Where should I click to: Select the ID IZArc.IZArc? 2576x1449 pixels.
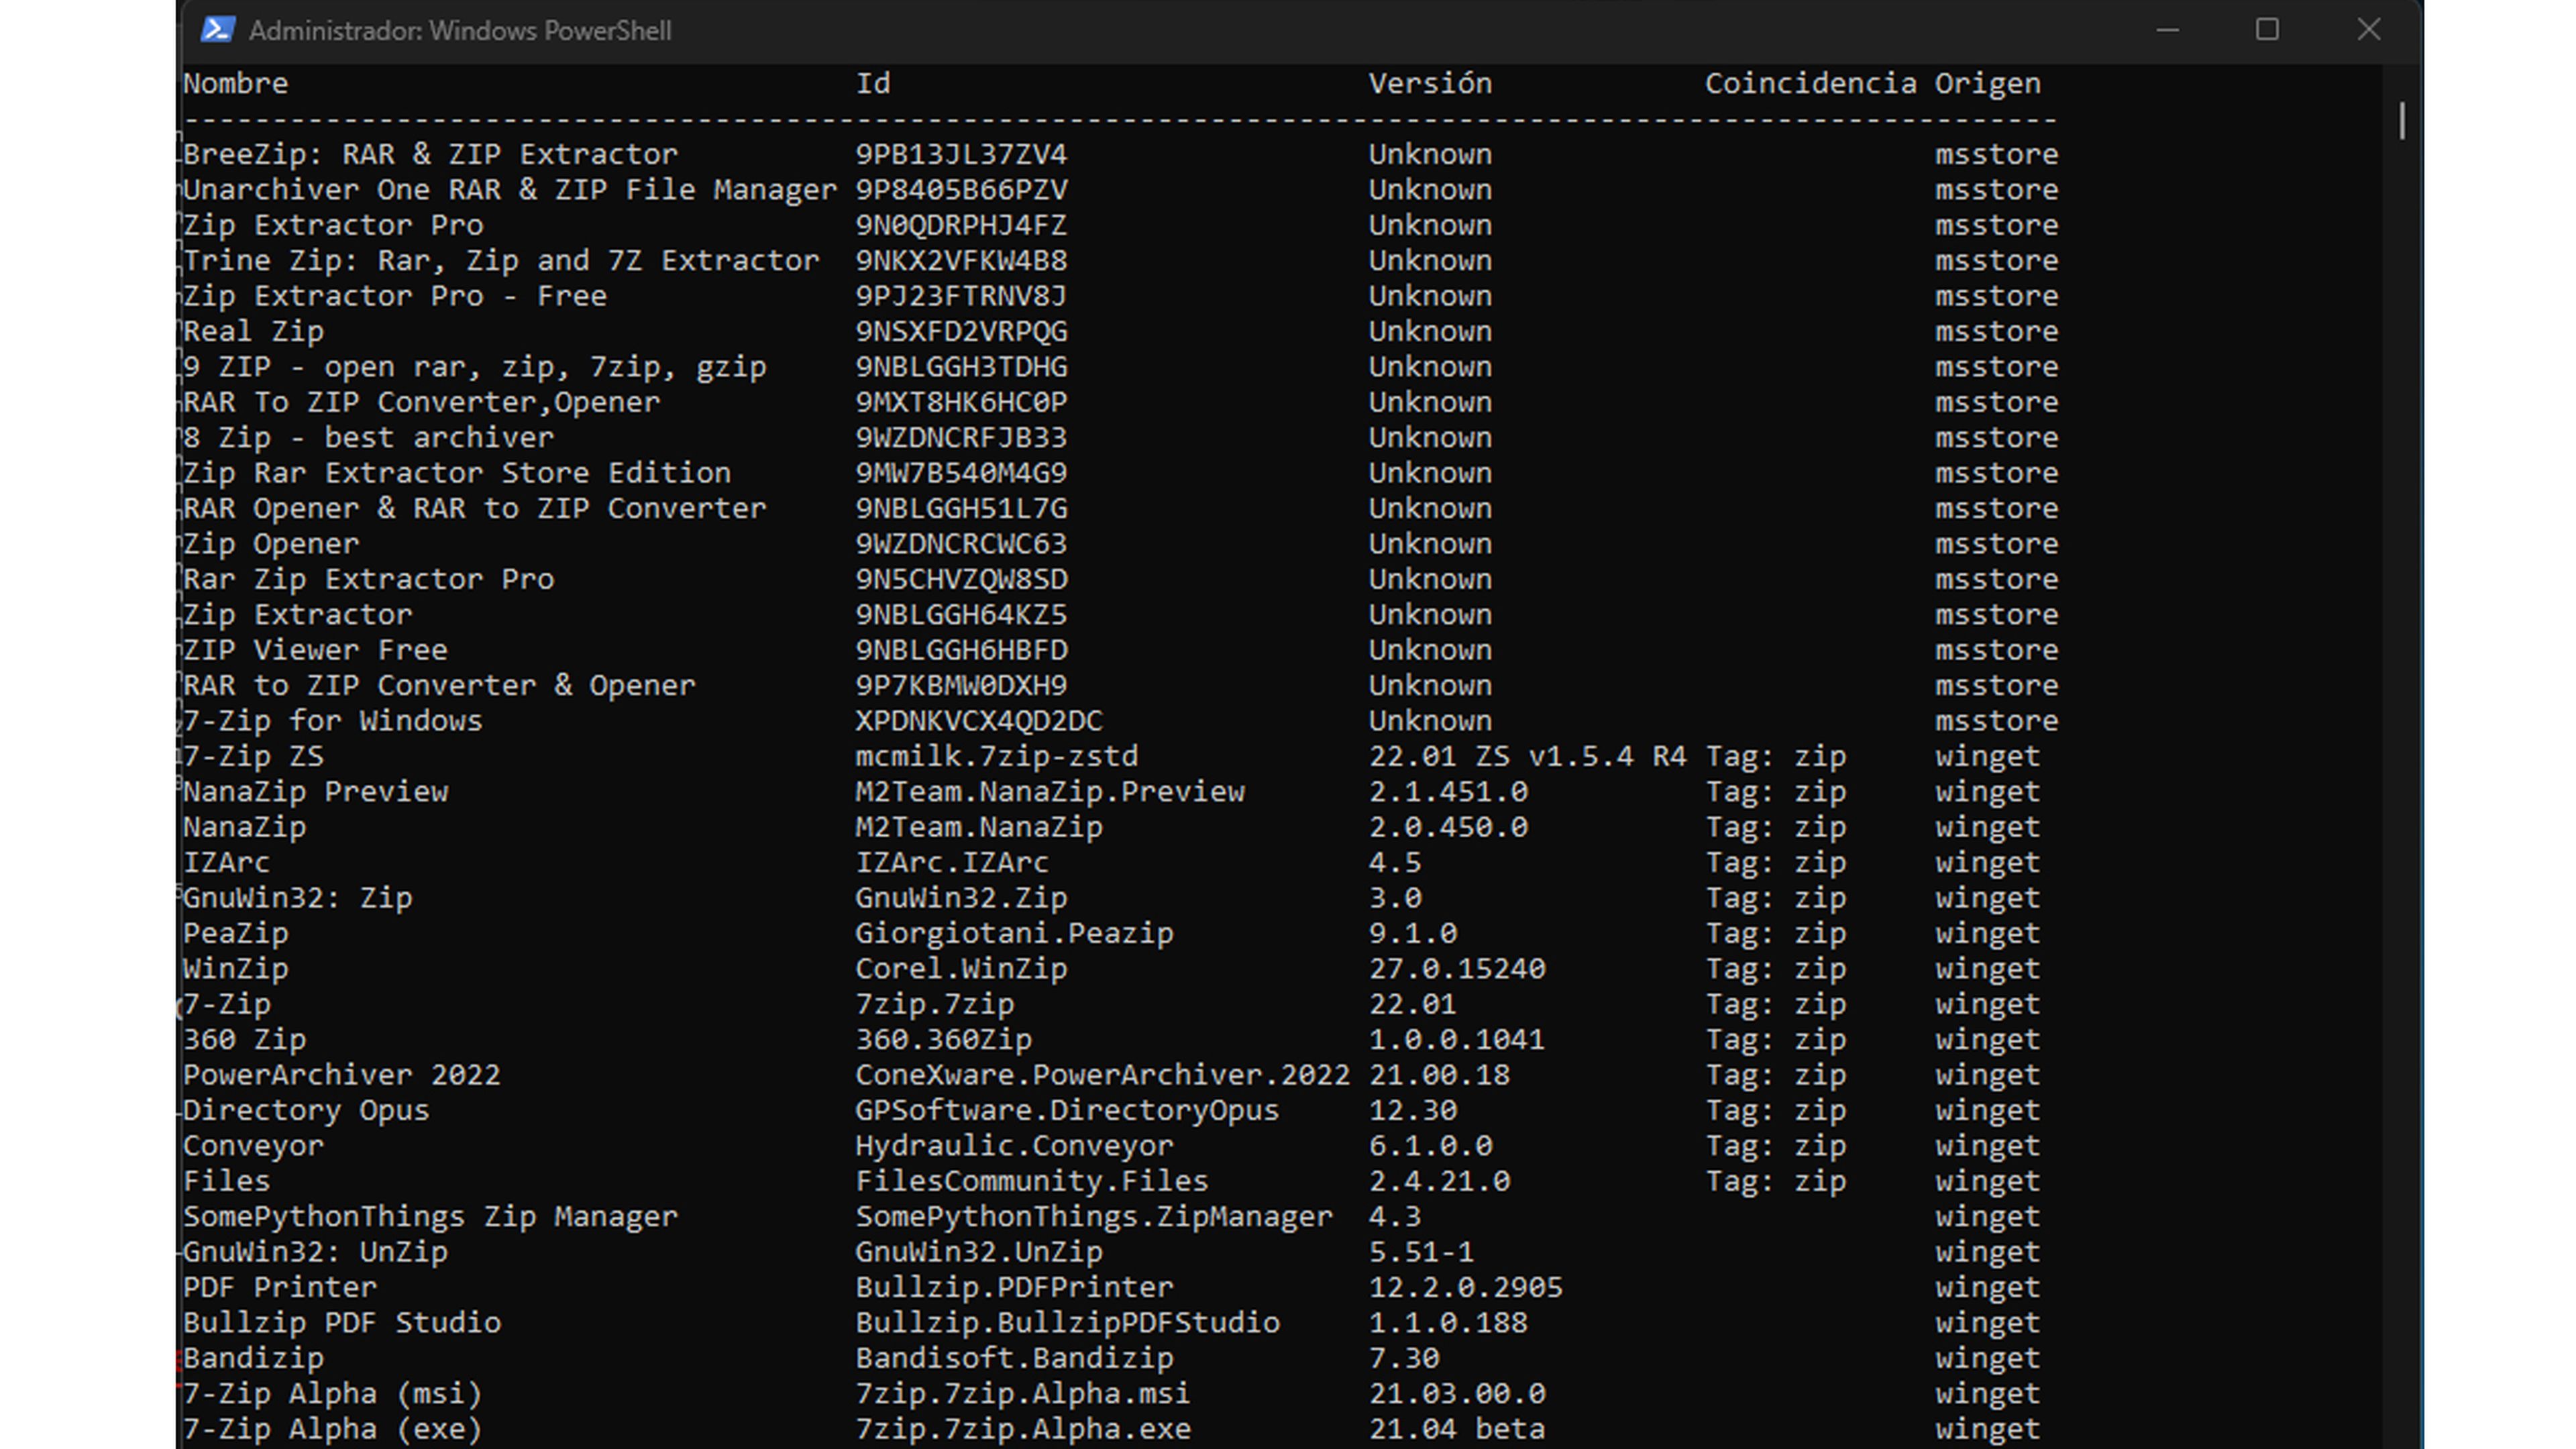(x=952, y=863)
